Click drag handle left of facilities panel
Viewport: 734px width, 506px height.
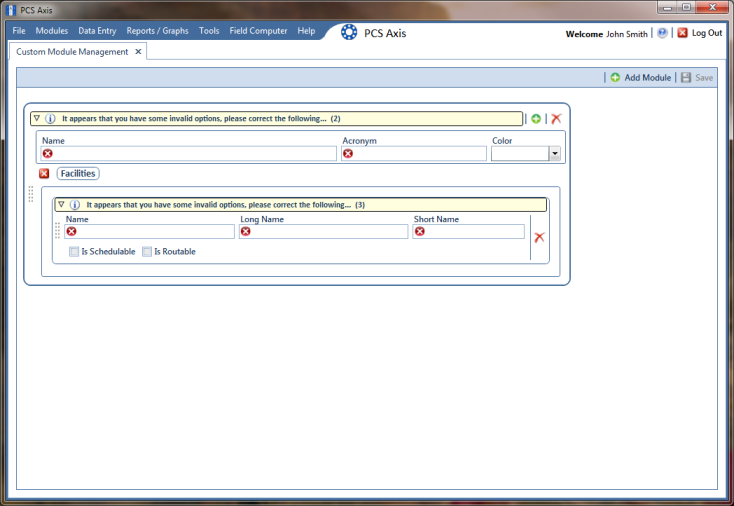[31, 194]
